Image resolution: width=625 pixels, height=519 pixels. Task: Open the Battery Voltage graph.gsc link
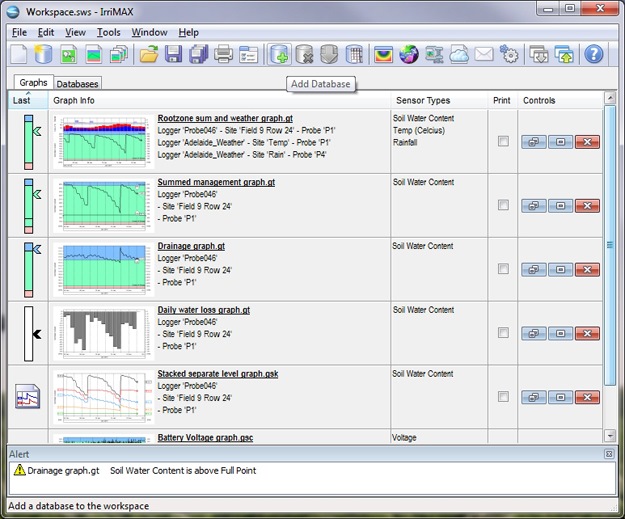coord(205,437)
